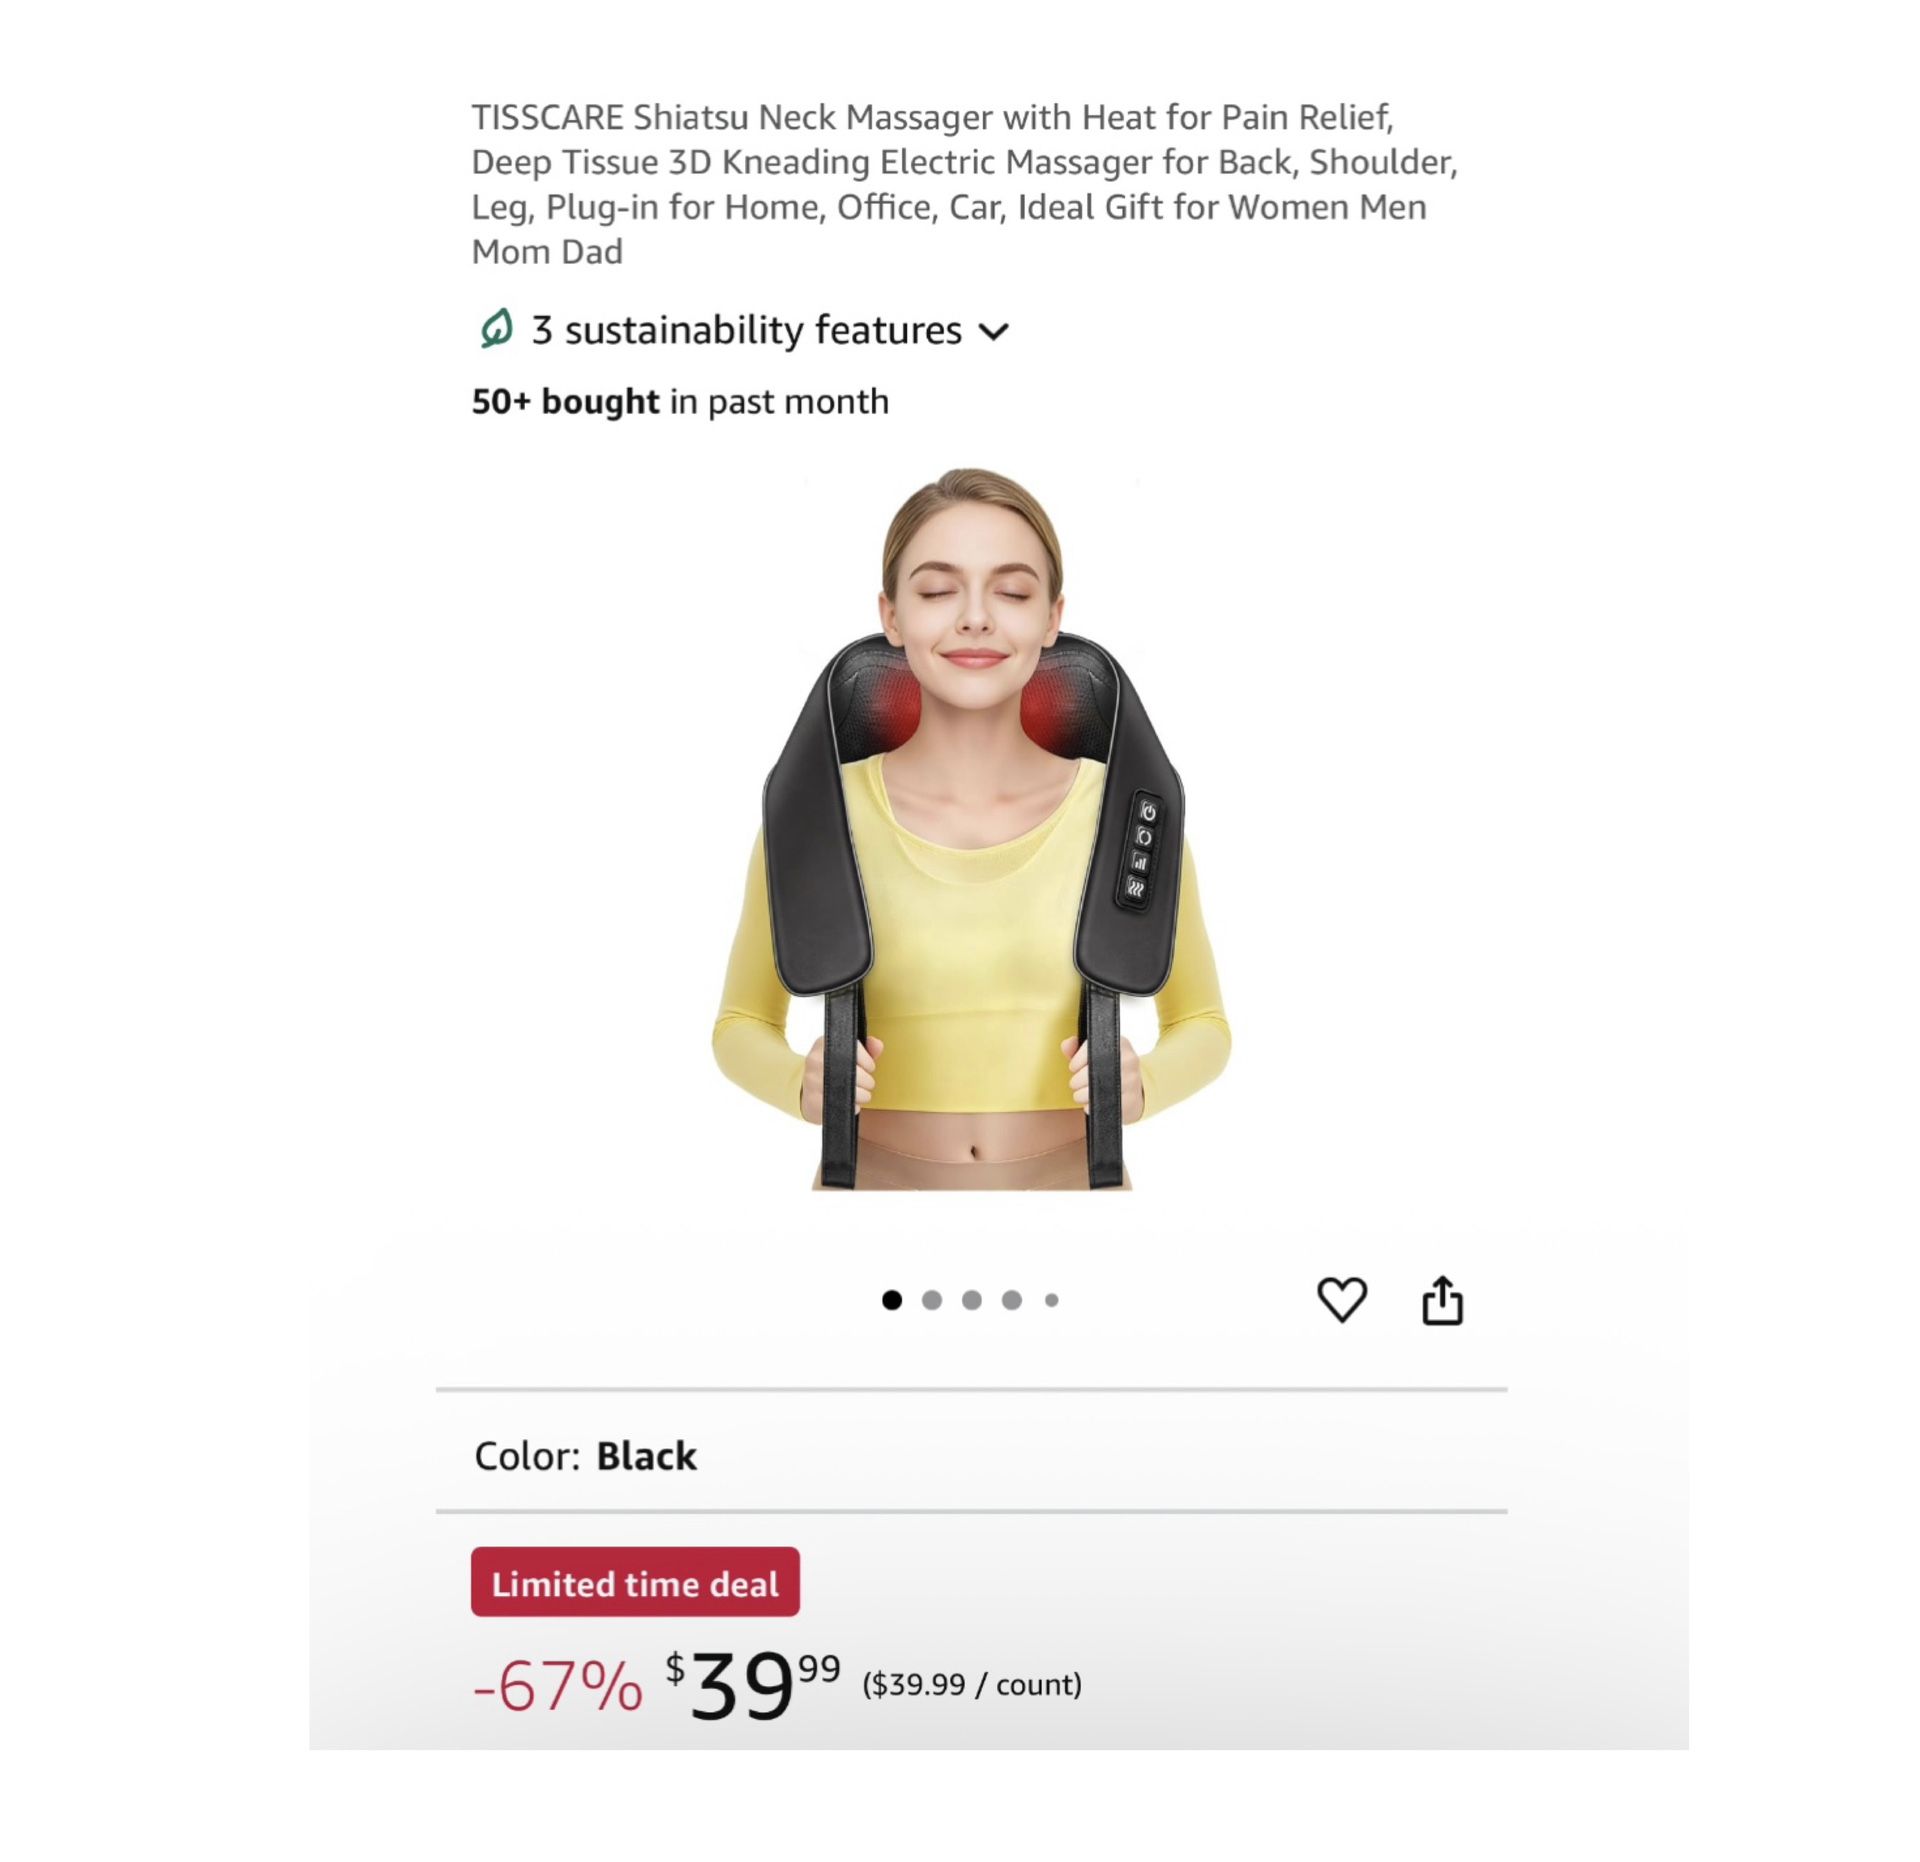Click the ($39.99 / count) unit price
The height and width of the screenshot is (1862, 1920).
point(972,1685)
